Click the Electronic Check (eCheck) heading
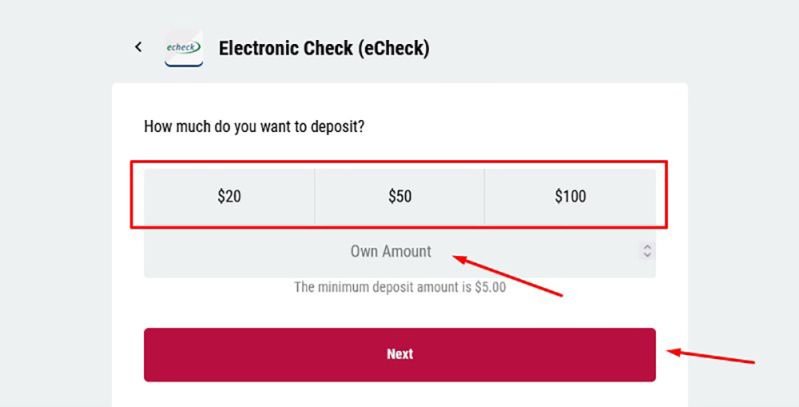Screen dimensions: 799x407 (x=323, y=48)
